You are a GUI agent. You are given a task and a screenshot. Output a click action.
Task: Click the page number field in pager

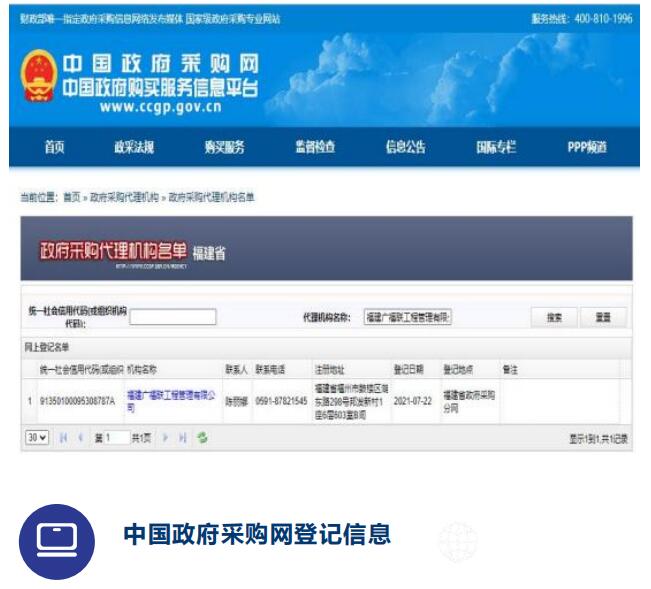[x=117, y=438]
